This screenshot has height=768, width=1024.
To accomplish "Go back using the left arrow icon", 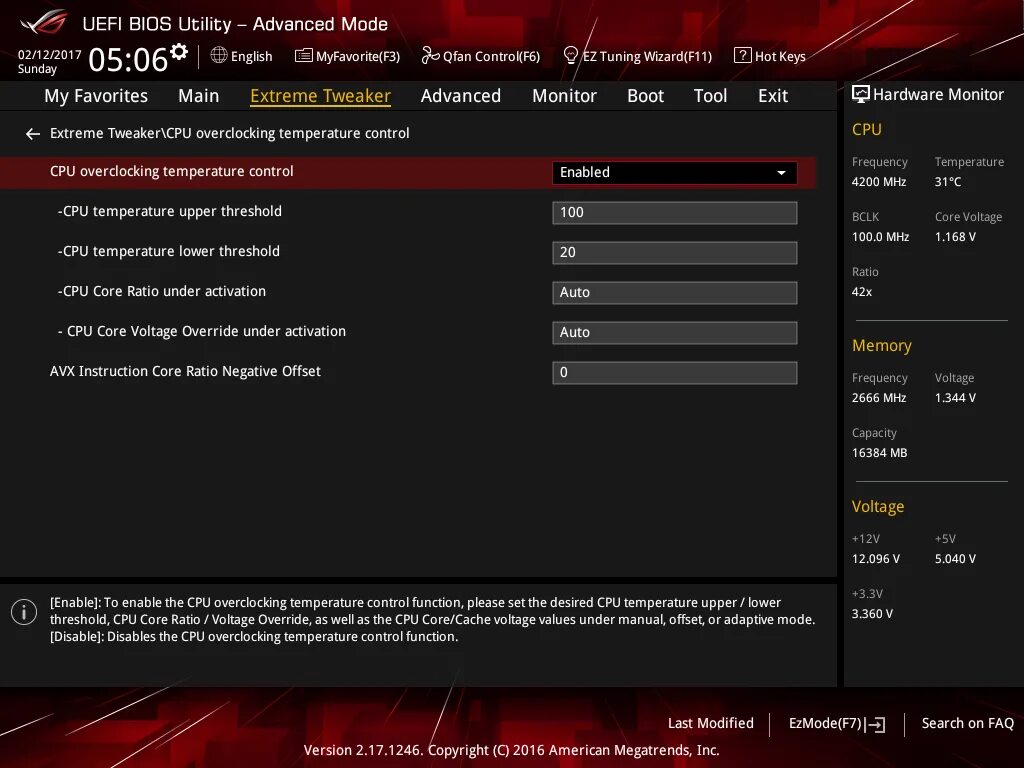I will pos(33,134).
